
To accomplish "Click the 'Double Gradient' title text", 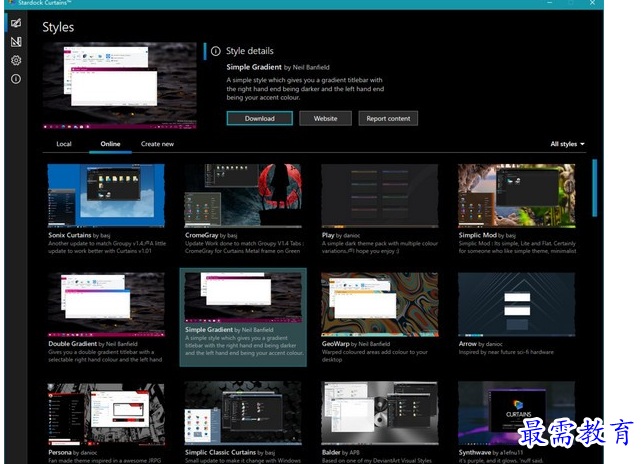I will click(72, 344).
